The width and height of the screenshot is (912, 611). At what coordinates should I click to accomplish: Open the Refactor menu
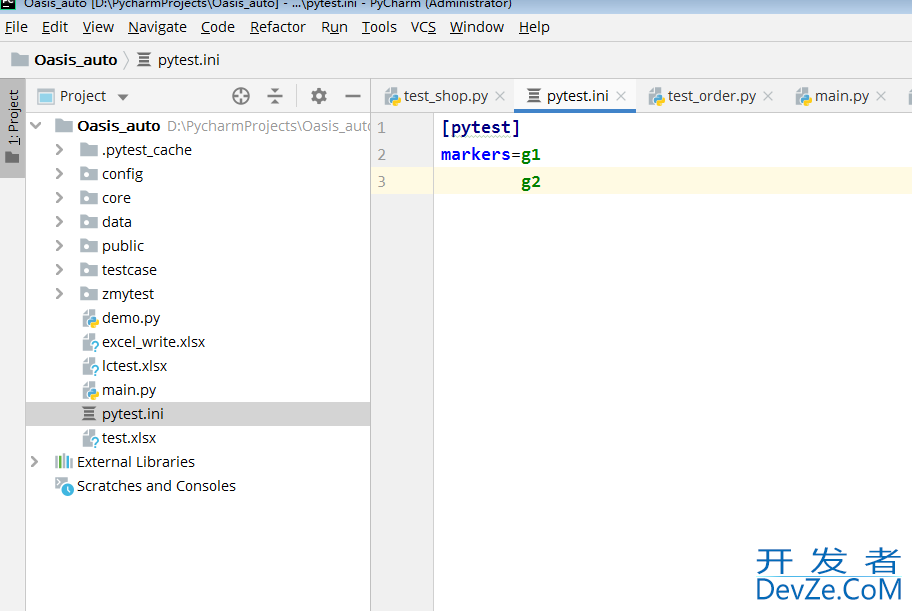pyautogui.click(x=277, y=27)
